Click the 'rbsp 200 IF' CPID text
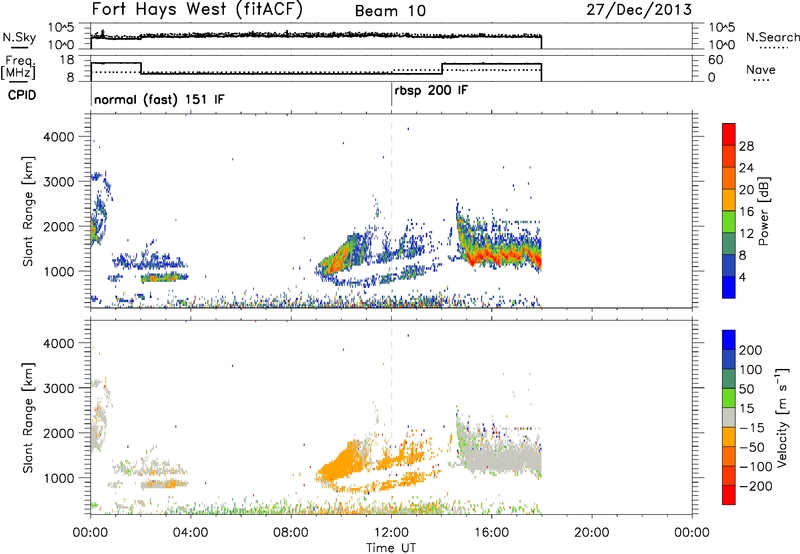The width and height of the screenshot is (800, 554). pyautogui.click(x=431, y=91)
